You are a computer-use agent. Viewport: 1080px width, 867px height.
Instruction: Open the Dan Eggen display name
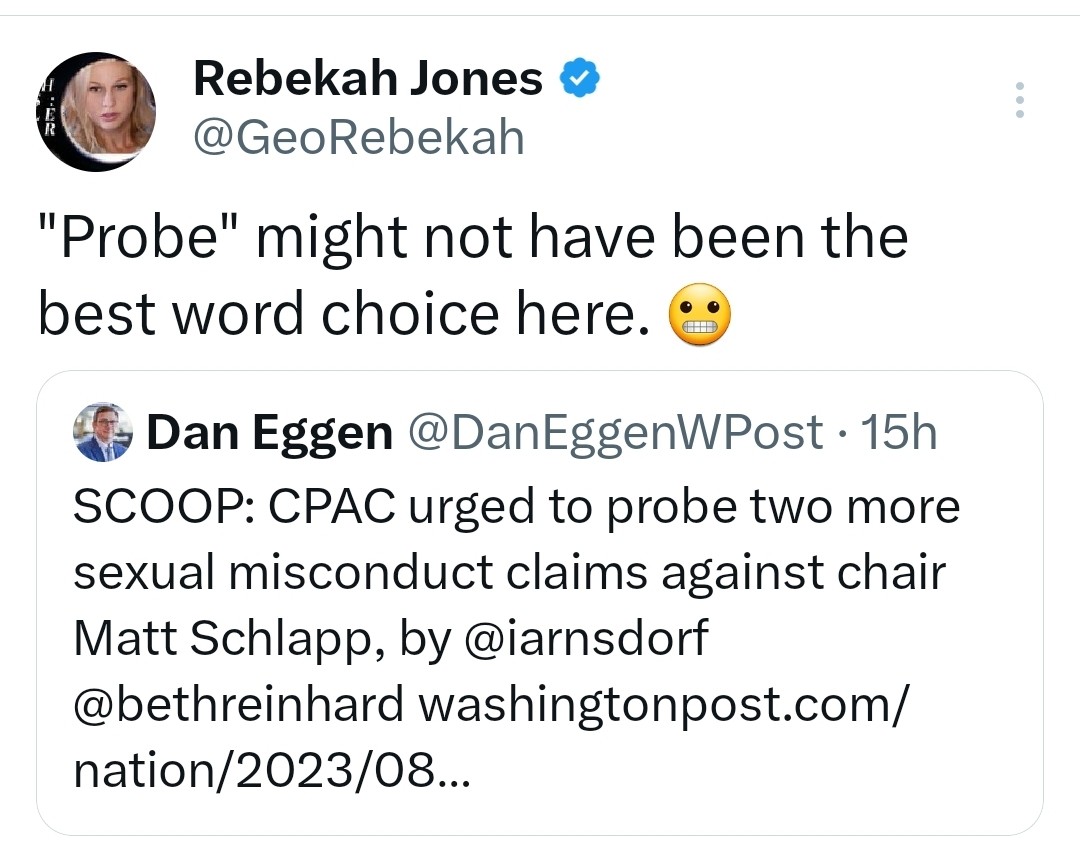(x=269, y=433)
